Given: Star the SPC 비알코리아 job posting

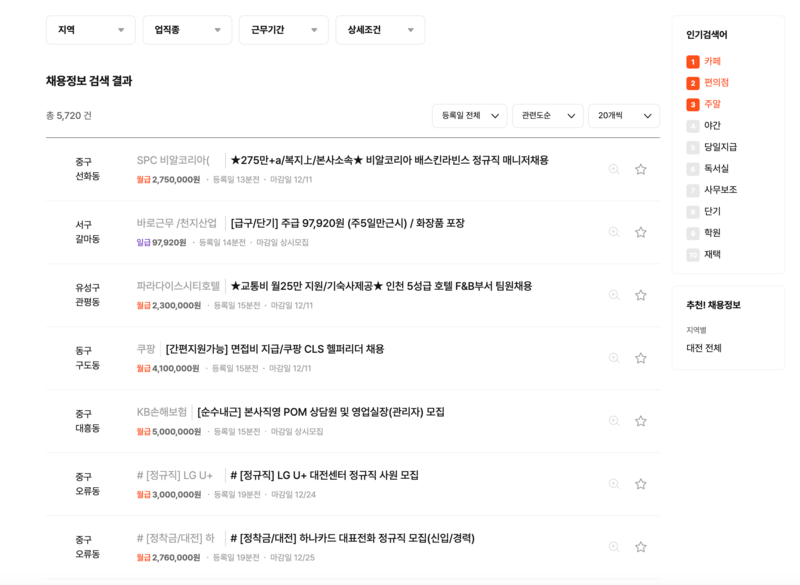Looking at the screenshot, I should pyautogui.click(x=641, y=167).
